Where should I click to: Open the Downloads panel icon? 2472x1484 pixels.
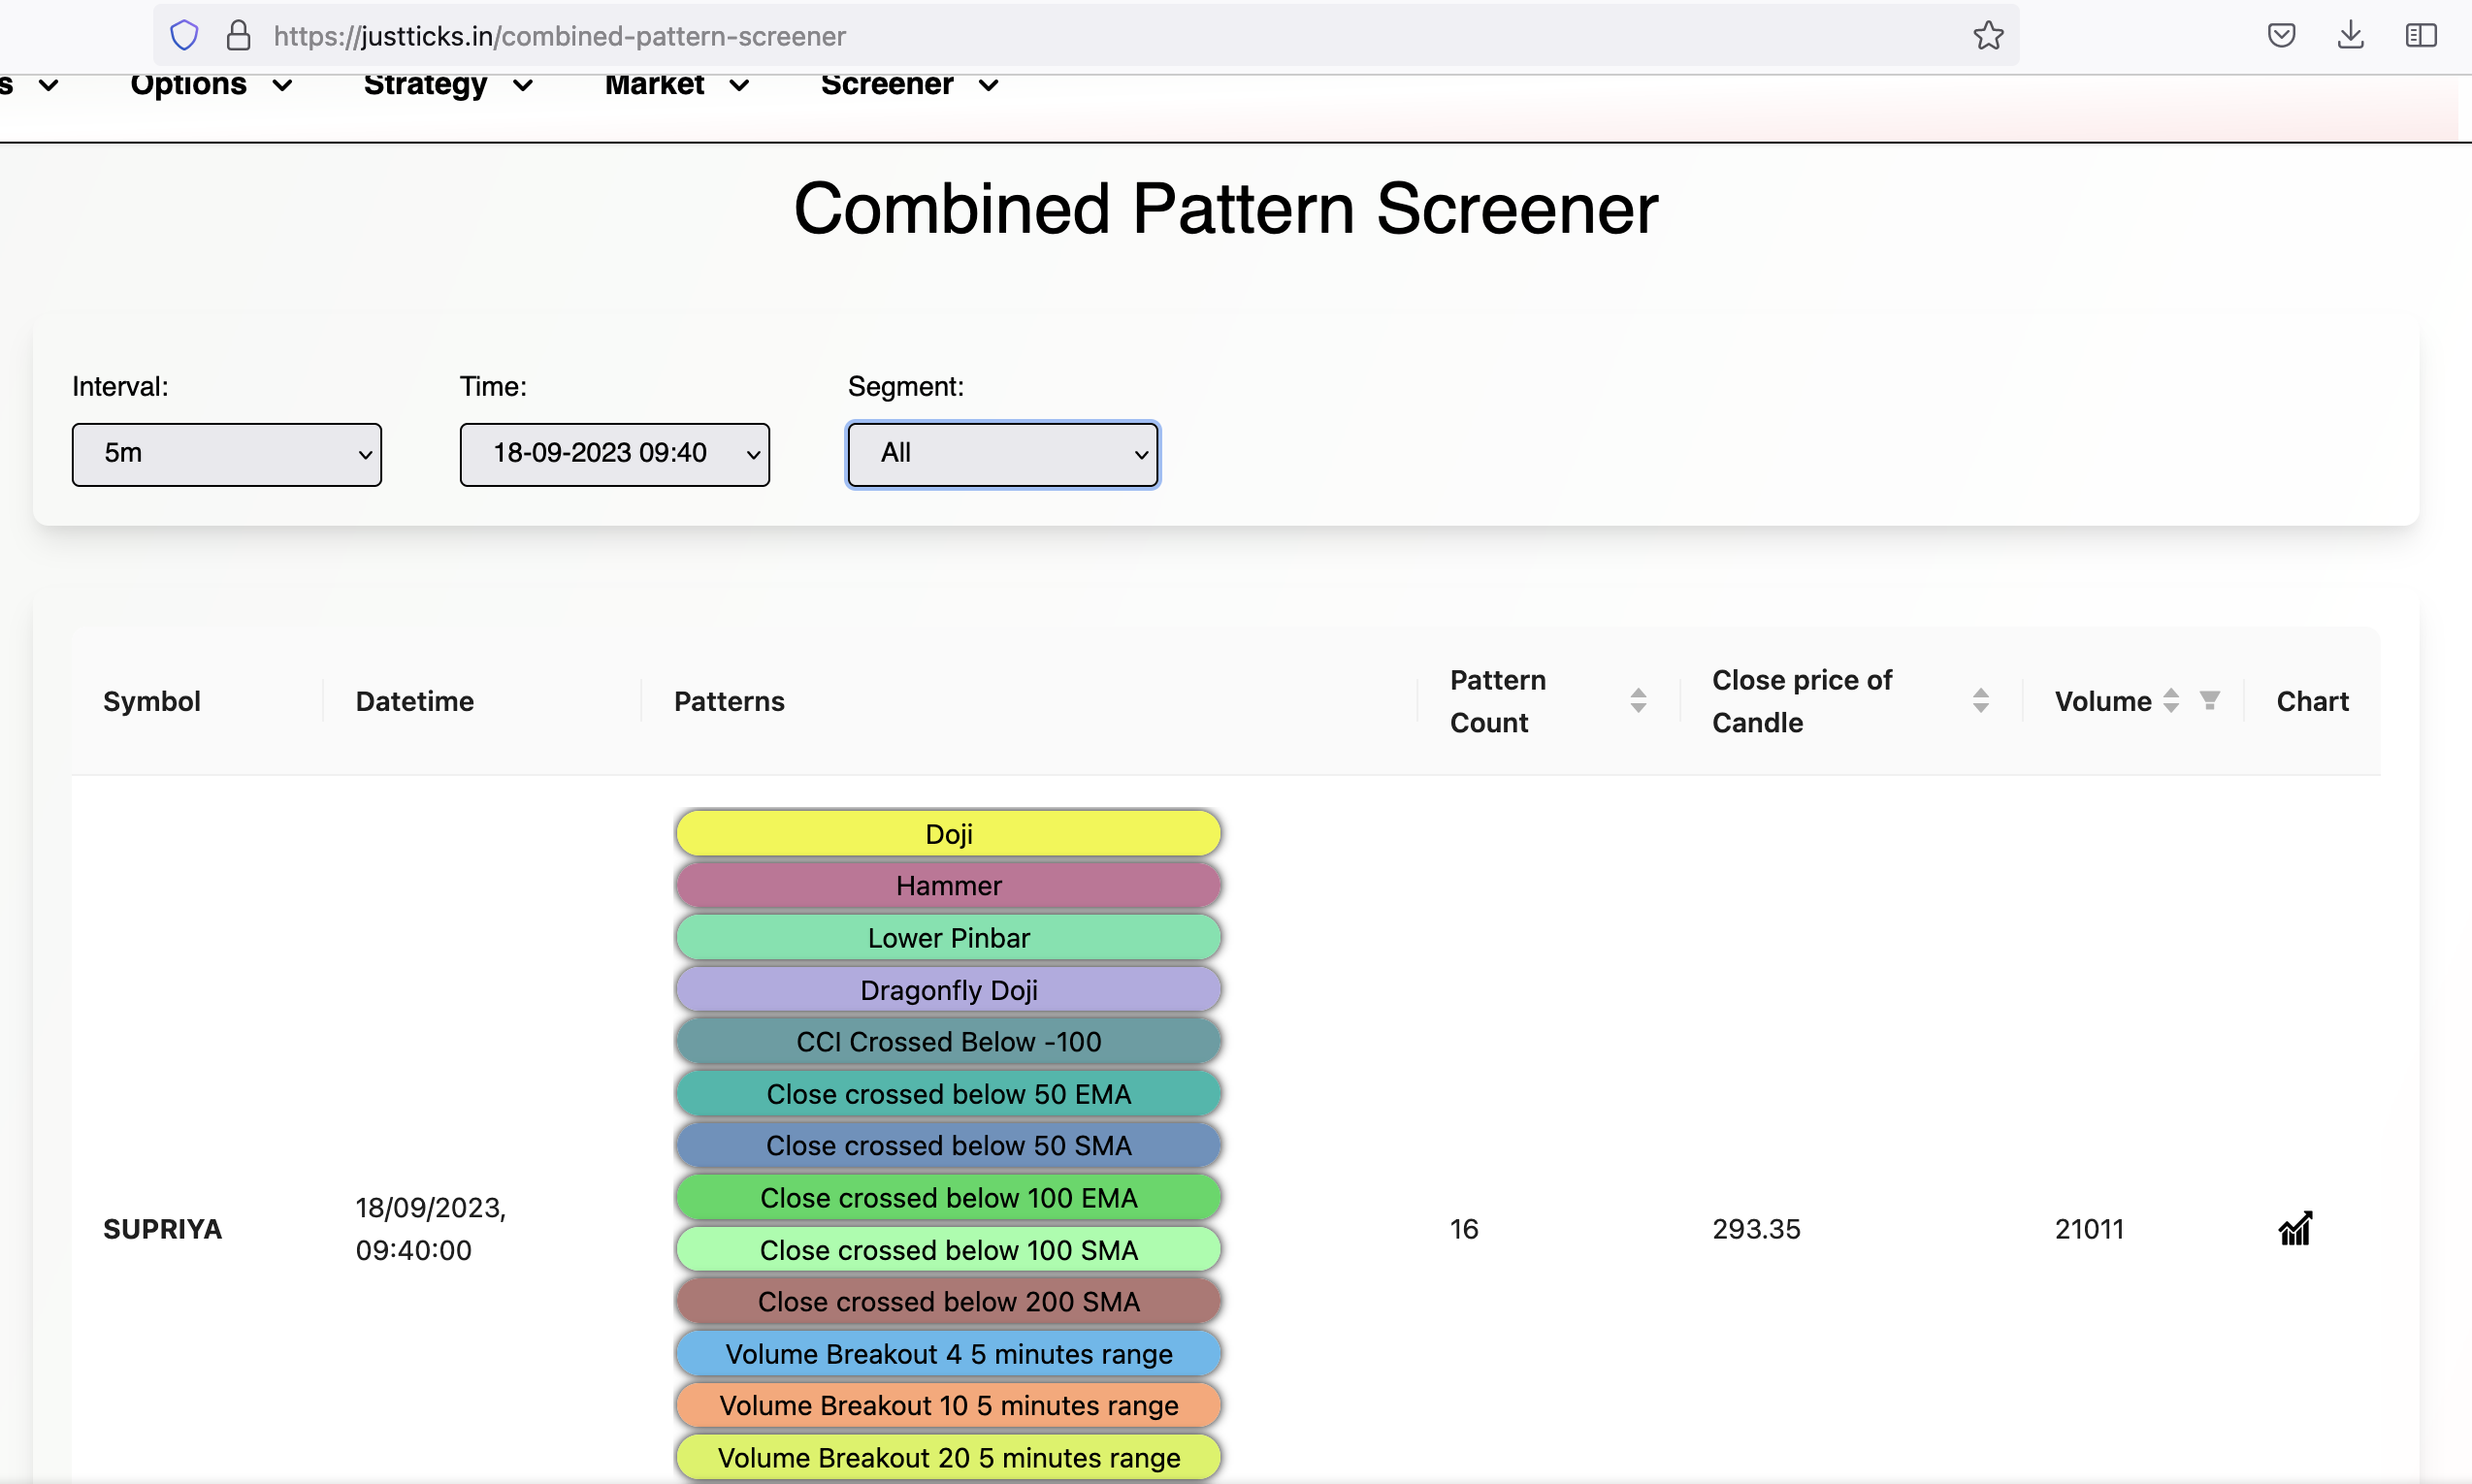2351,35
